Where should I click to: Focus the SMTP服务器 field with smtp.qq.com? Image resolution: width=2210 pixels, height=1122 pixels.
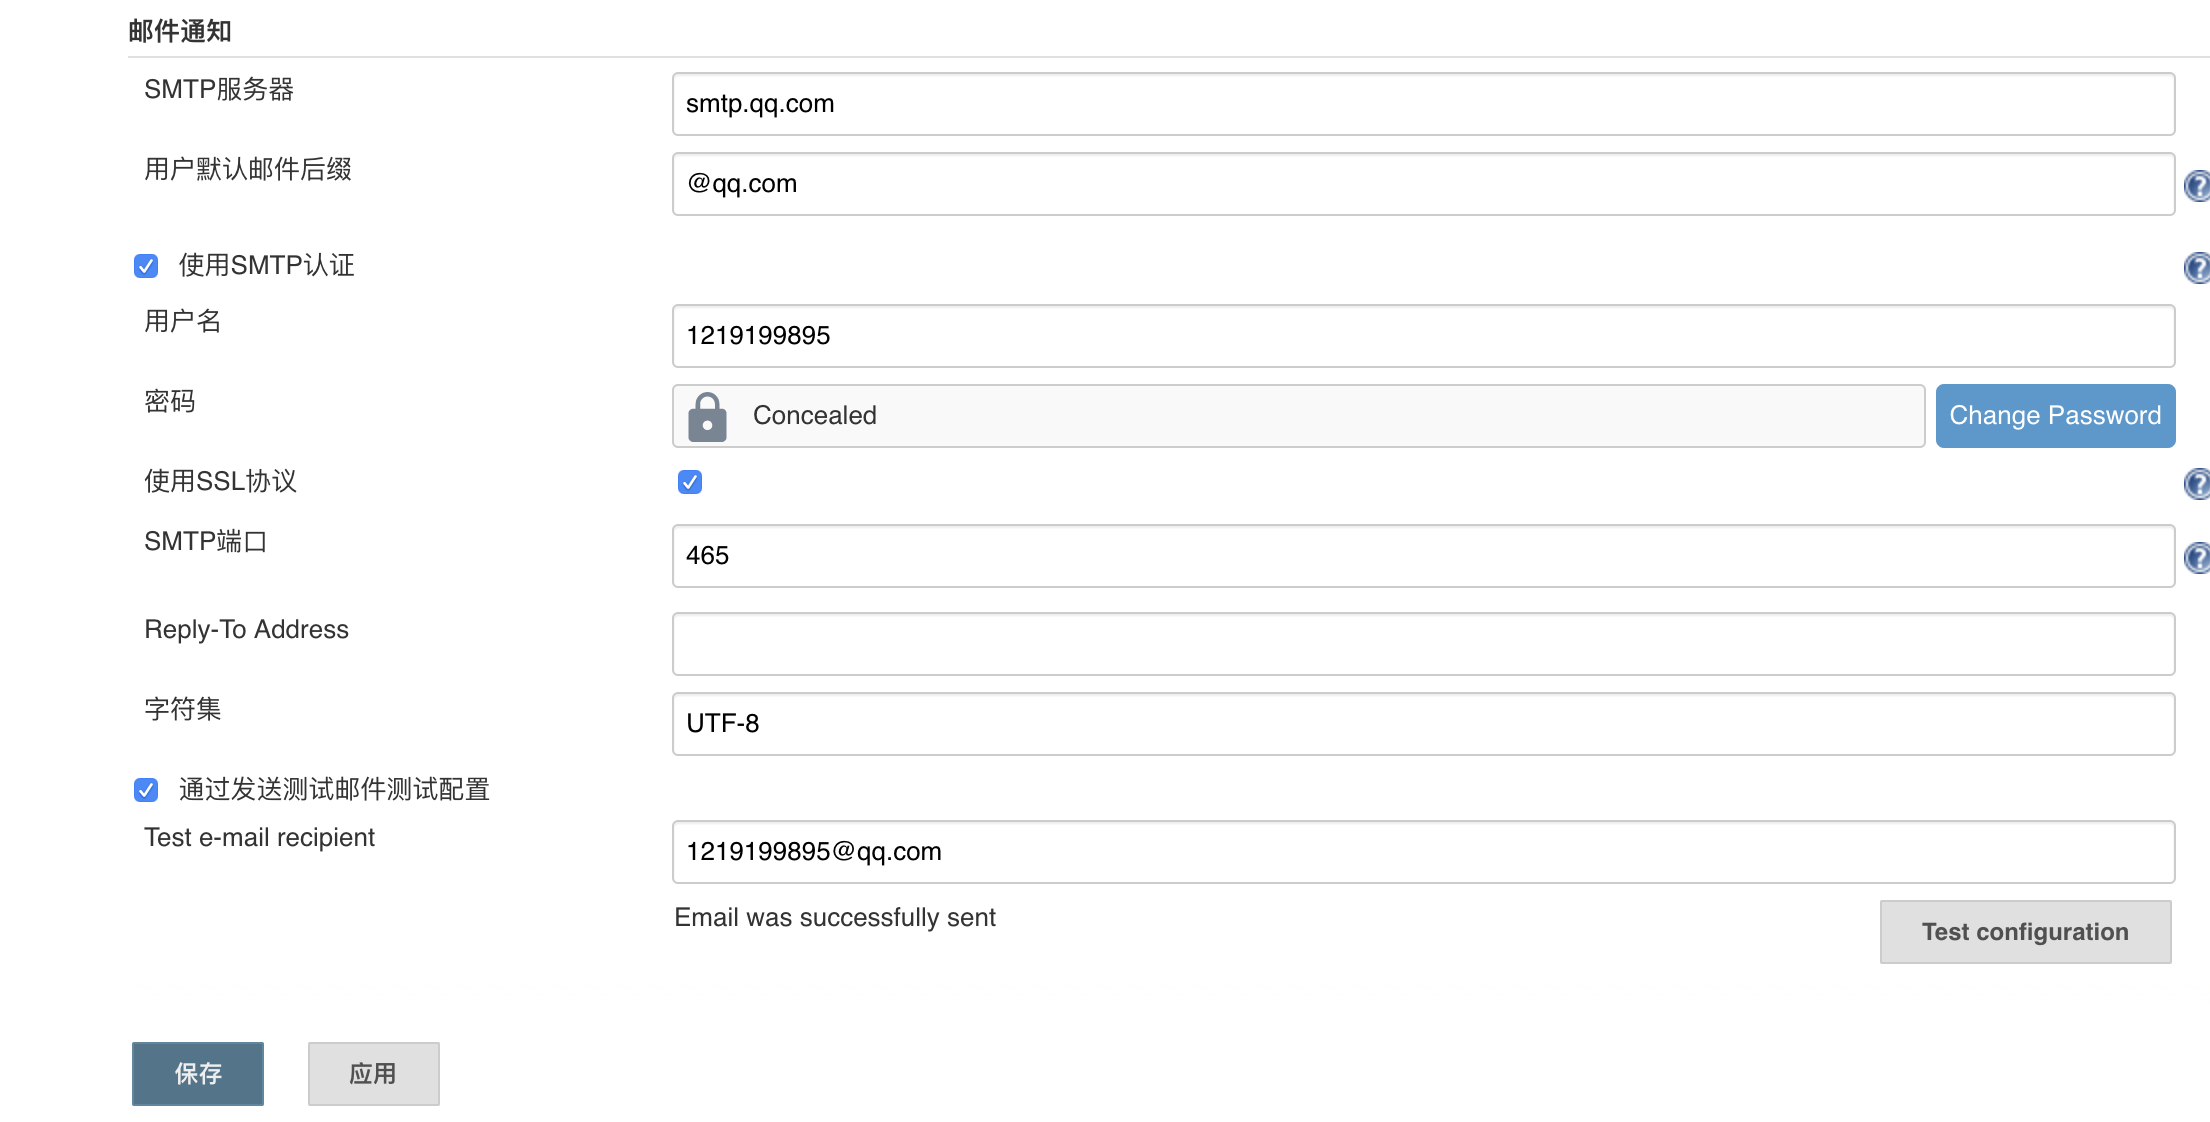click(x=1423, y=104)
